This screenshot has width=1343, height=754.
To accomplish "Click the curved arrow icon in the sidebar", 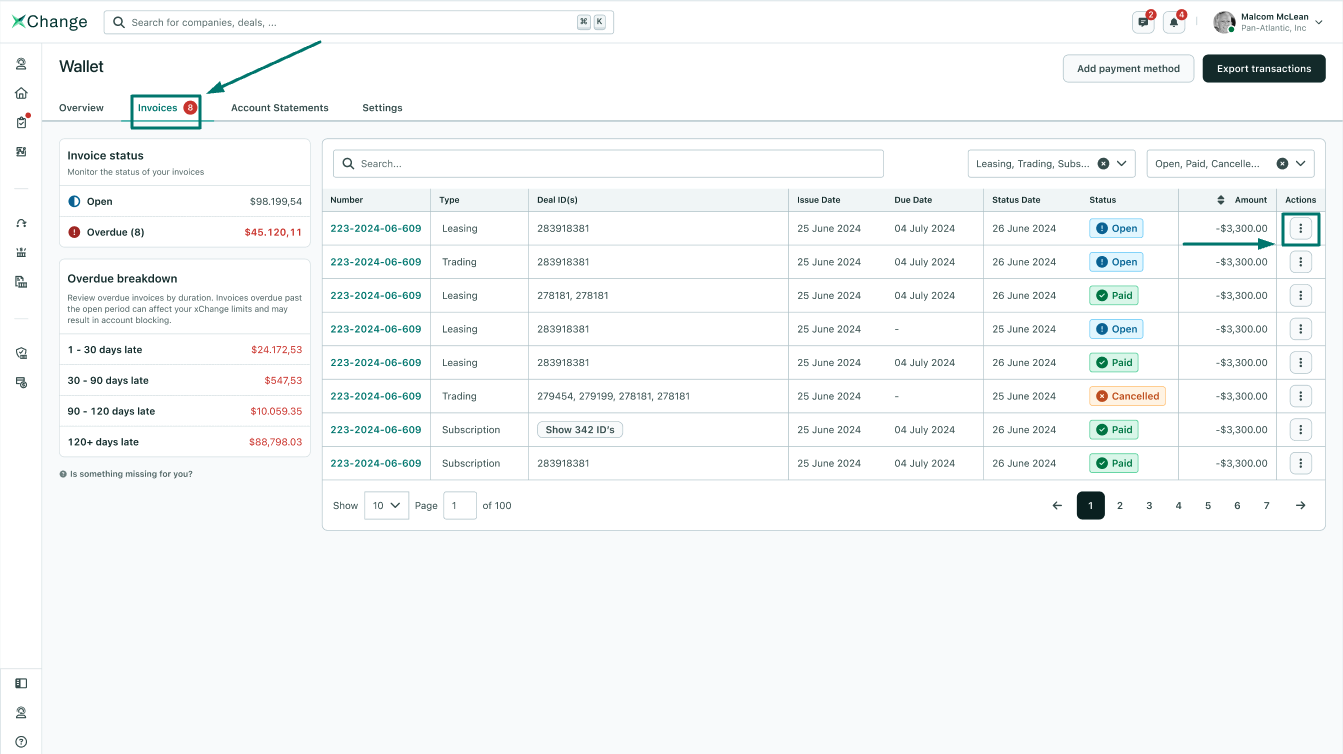I will click(x=21, y=223).
